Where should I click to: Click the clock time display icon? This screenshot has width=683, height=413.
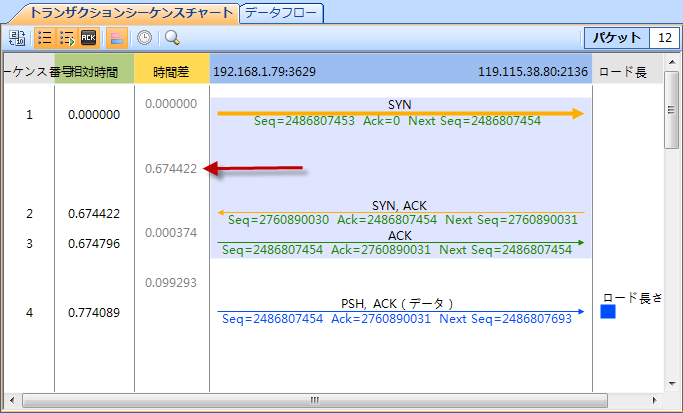(145, 38)
